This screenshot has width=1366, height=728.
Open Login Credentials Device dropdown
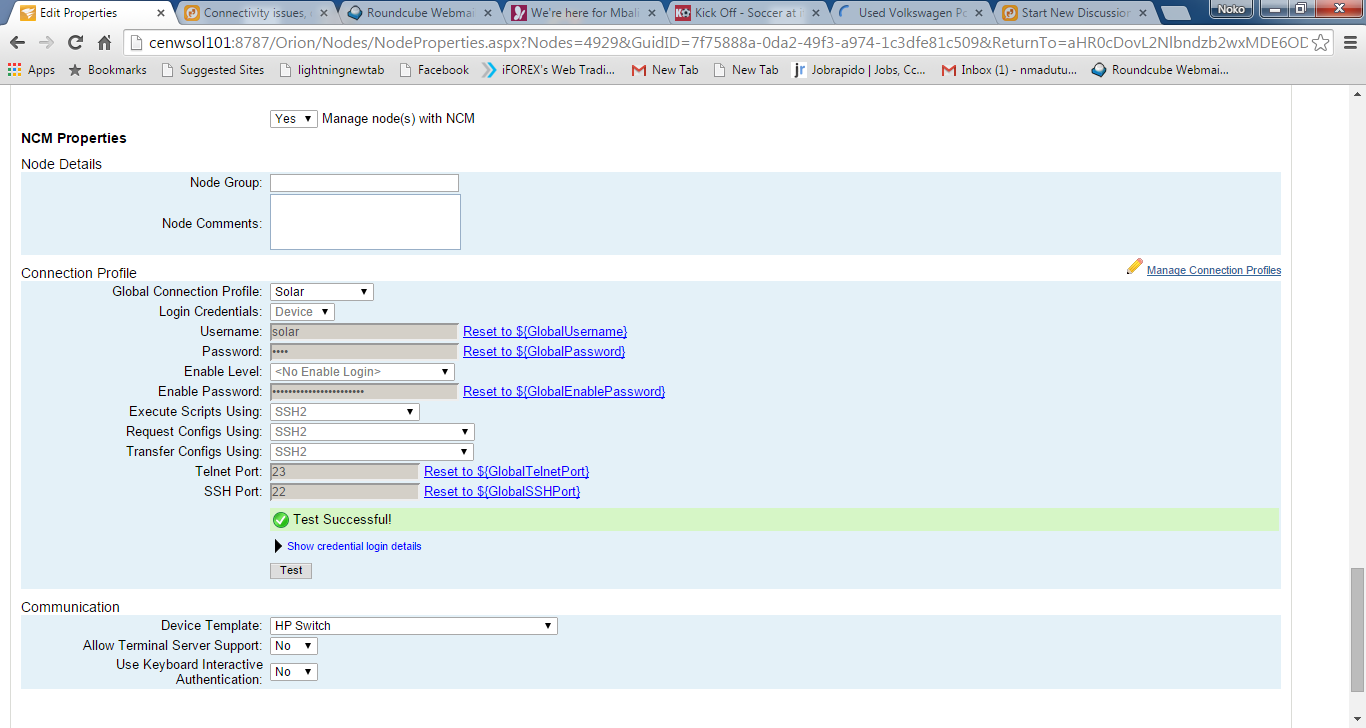pos(302,312)
